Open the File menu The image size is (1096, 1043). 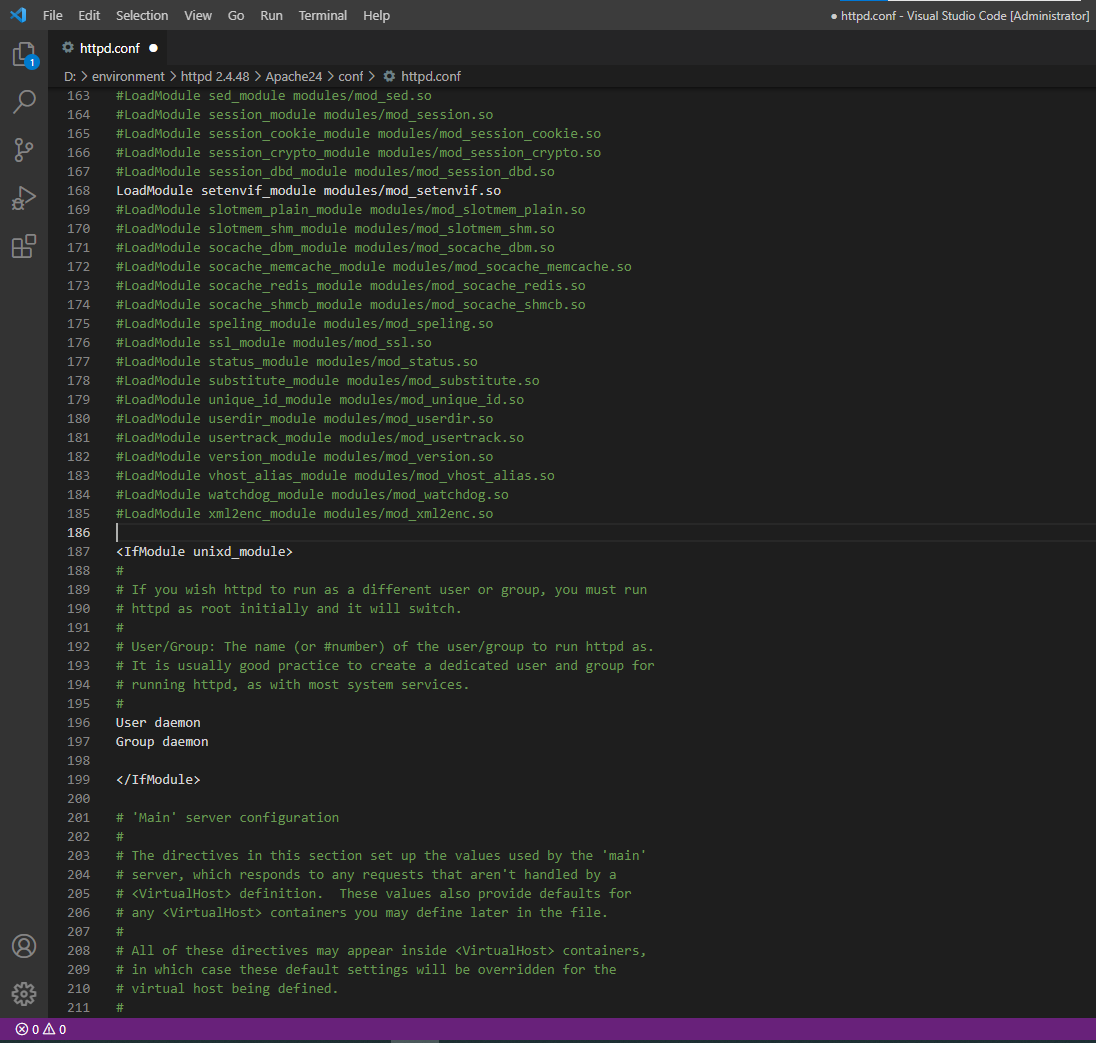point(52,15)
